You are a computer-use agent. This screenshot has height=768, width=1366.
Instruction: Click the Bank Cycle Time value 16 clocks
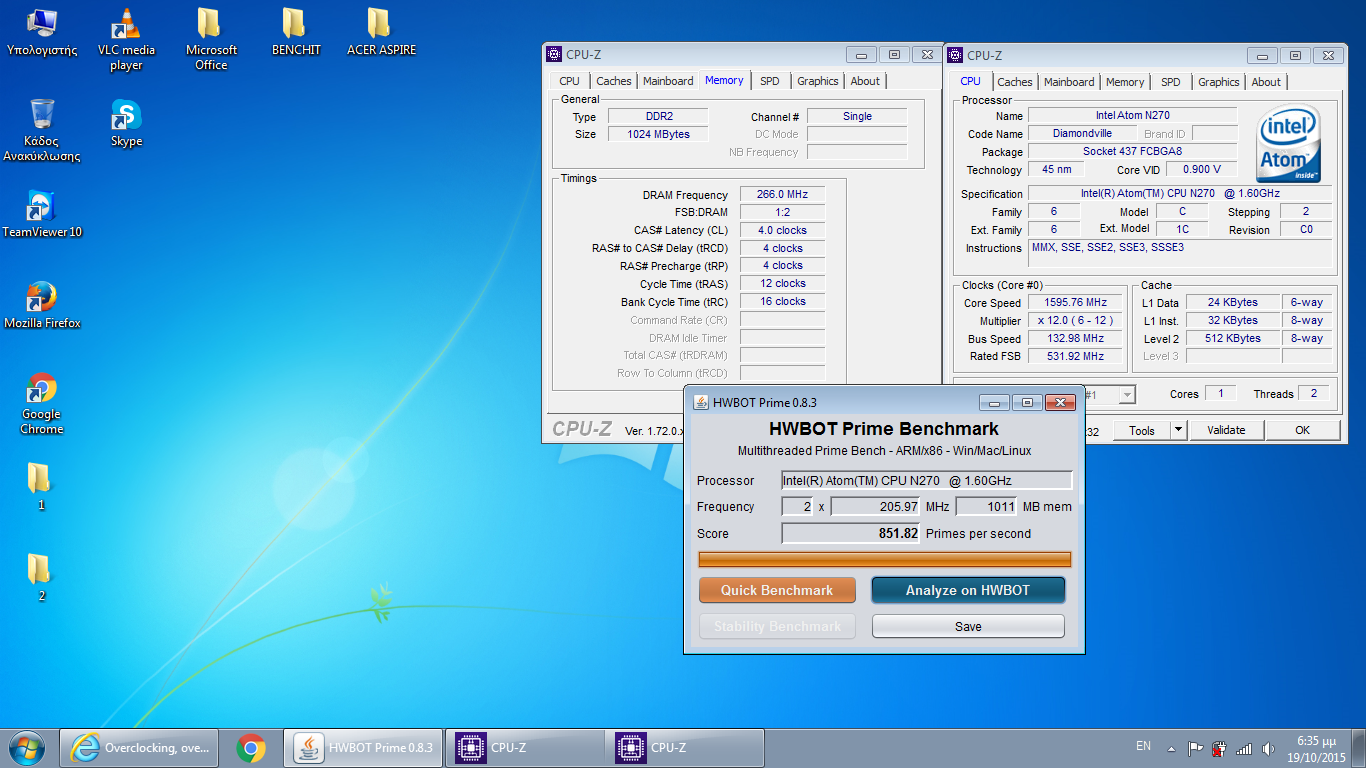[x=782, y=301]
